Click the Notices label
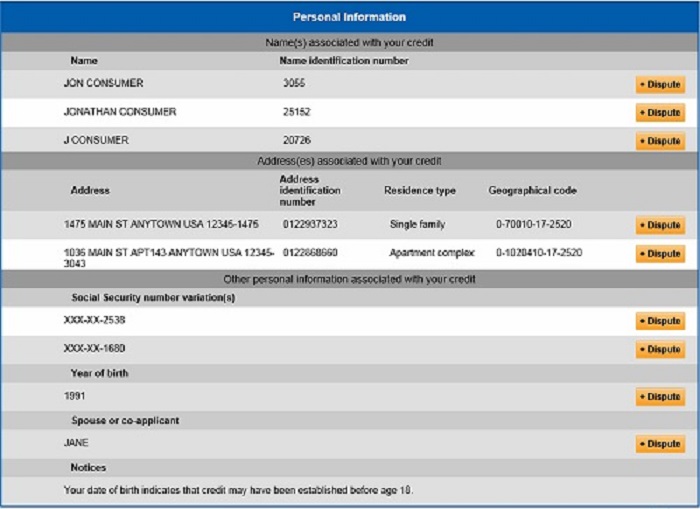700x509 pixels. click(x=88, y=468)
